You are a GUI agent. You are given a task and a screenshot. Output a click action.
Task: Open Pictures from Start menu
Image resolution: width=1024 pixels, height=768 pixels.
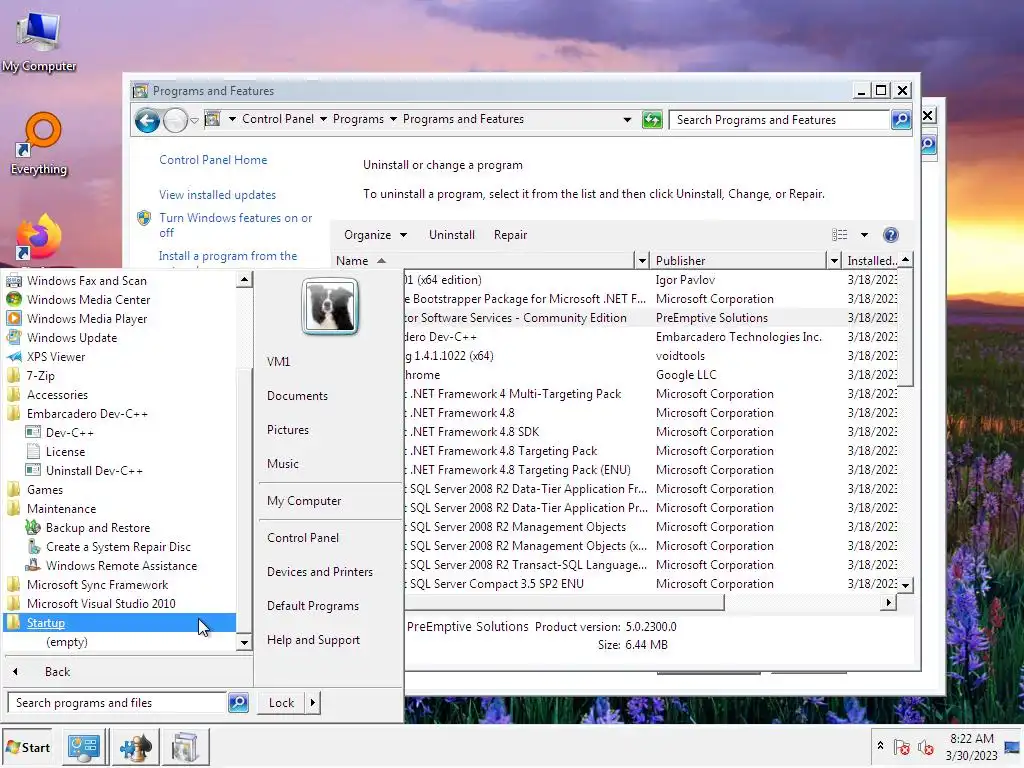coord(288,430)
